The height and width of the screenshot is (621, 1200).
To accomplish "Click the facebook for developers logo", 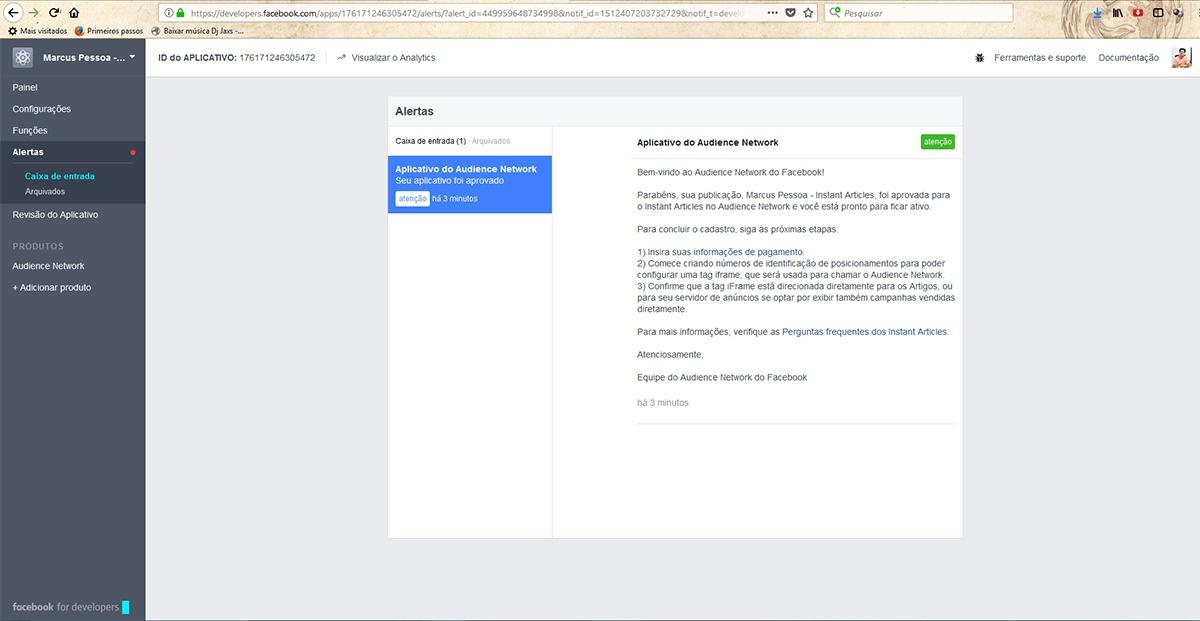I will click(70, 607).
